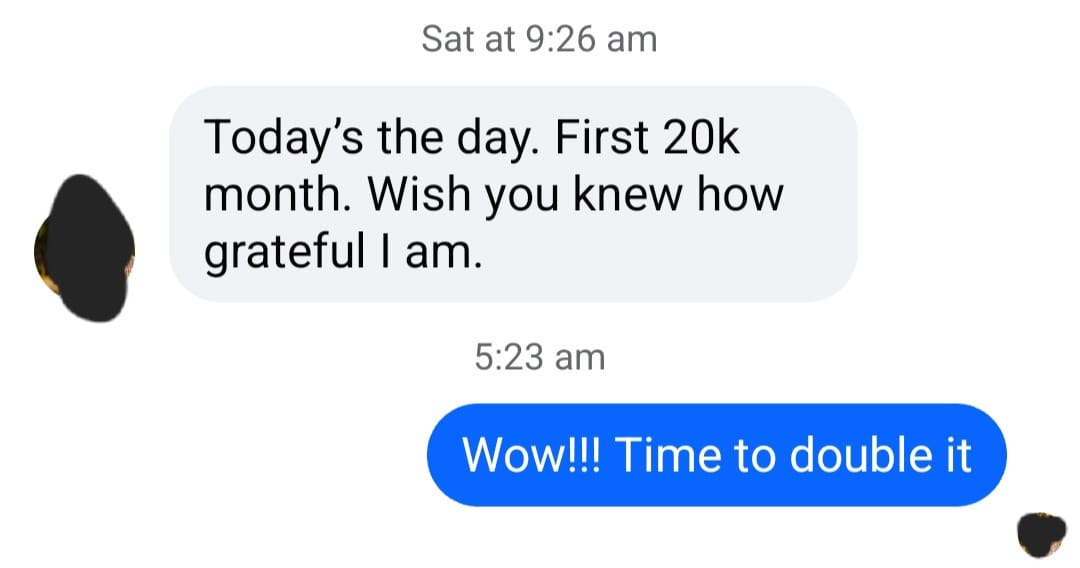This screenshot has height=568, width=1080.
Task: Click 'knew how' in the gray bubble
Action: point(678,193)
